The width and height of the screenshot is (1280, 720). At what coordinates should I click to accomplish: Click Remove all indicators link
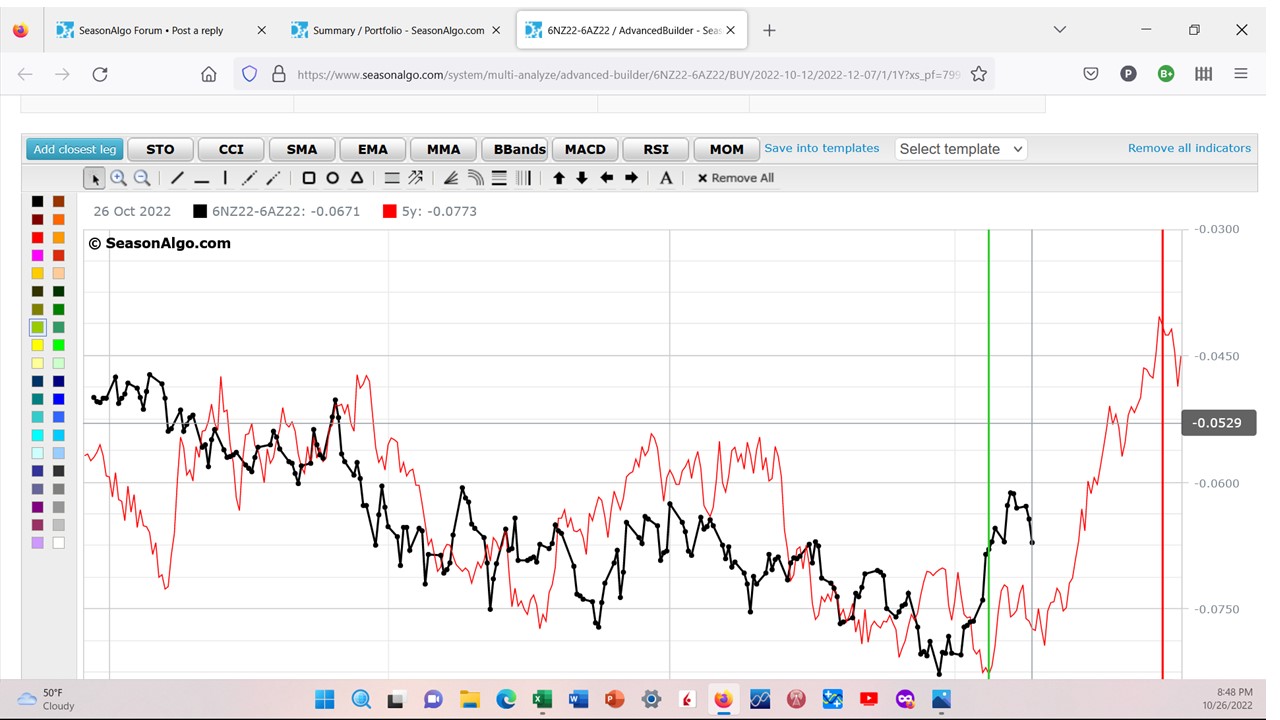[1189, 148]
